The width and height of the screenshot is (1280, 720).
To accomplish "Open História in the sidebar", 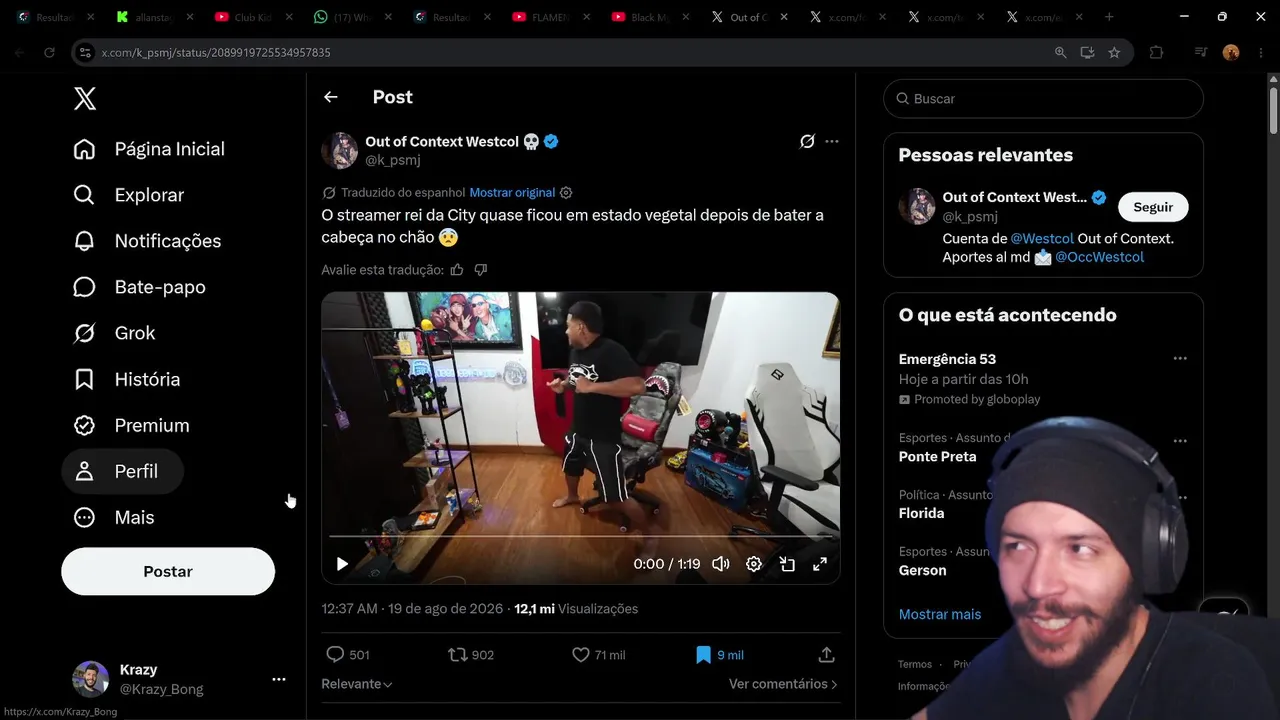I will [x=127, y=379].
